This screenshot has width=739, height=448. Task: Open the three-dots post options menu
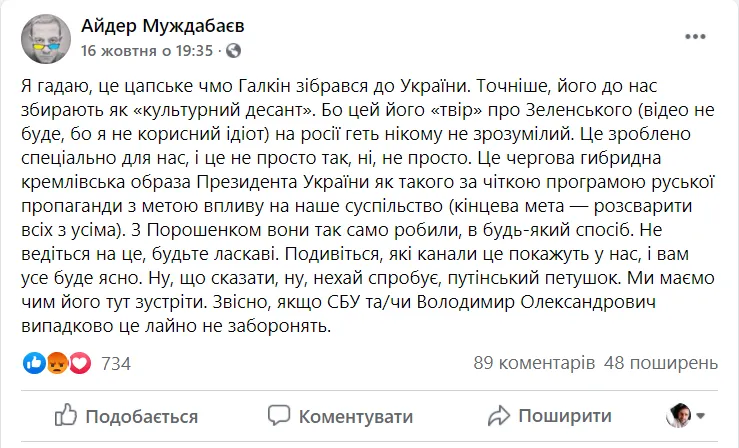click(x=696, y=38)
